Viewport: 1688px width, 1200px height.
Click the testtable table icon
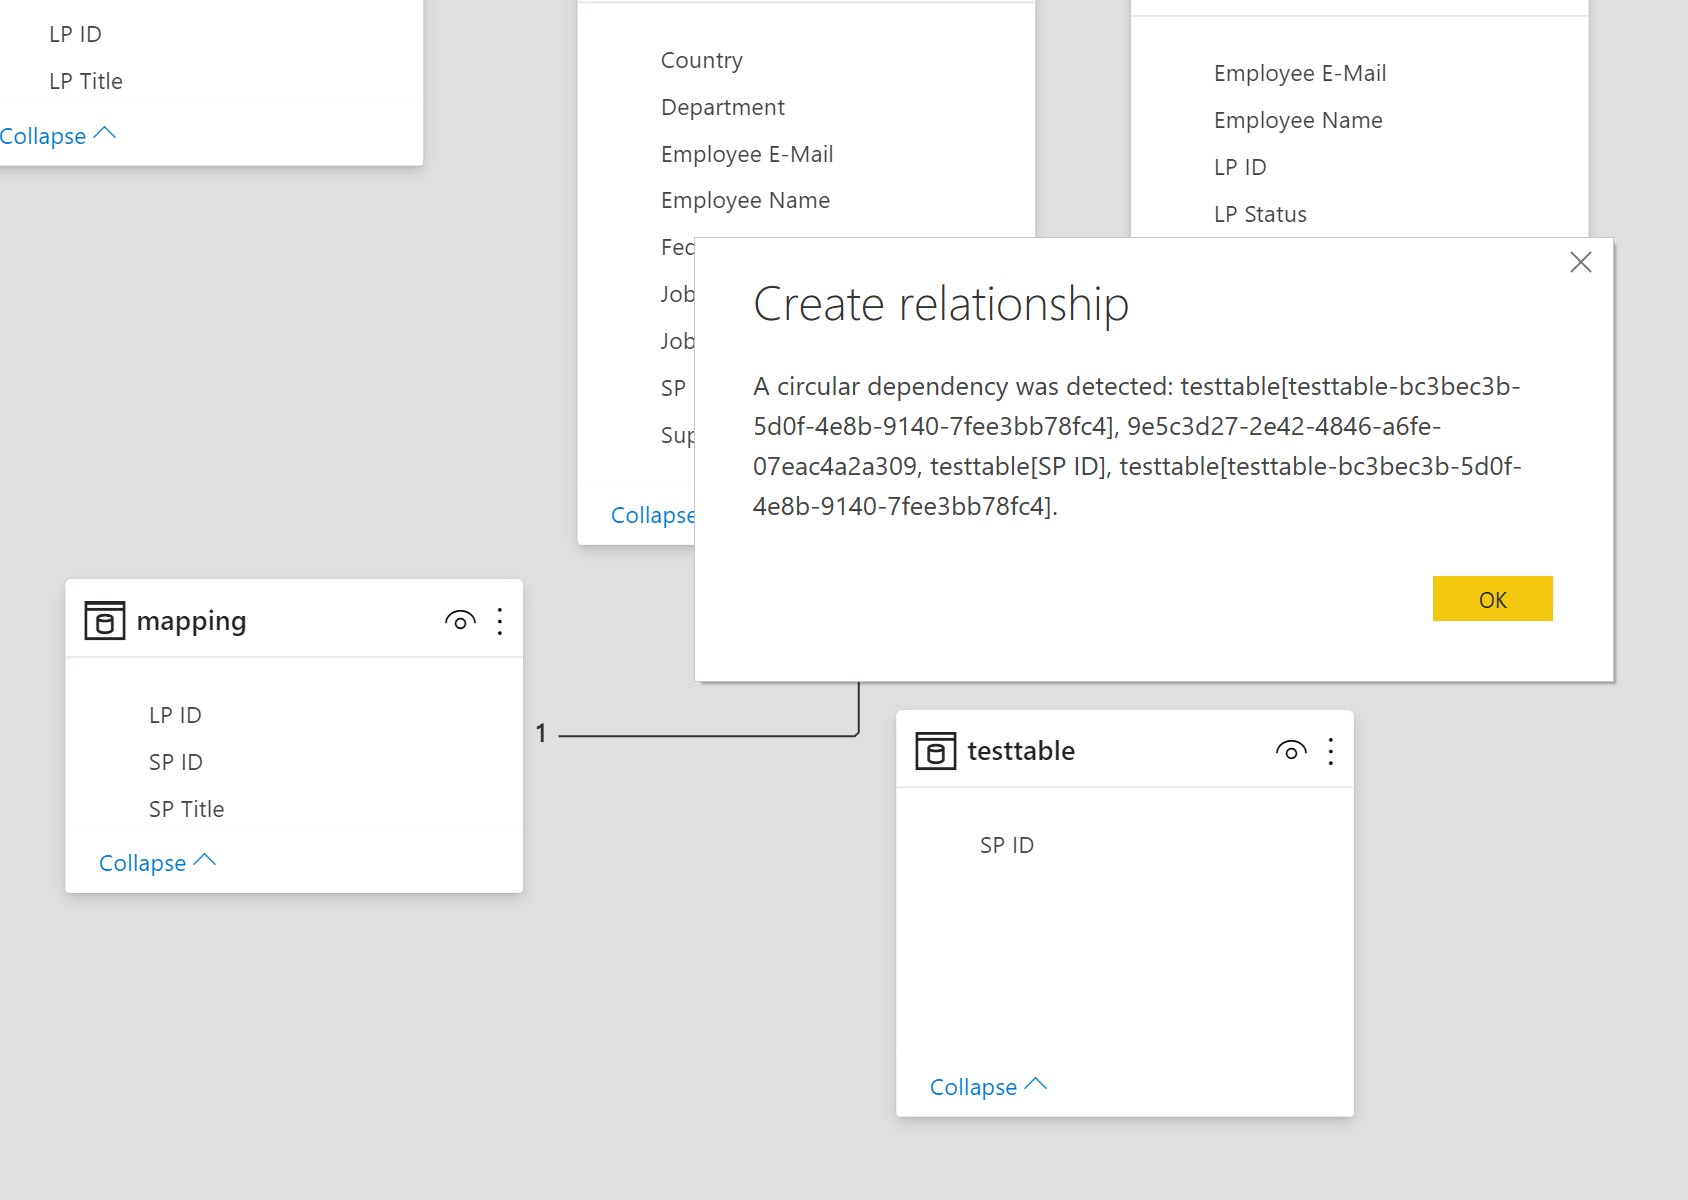[936, 751]
